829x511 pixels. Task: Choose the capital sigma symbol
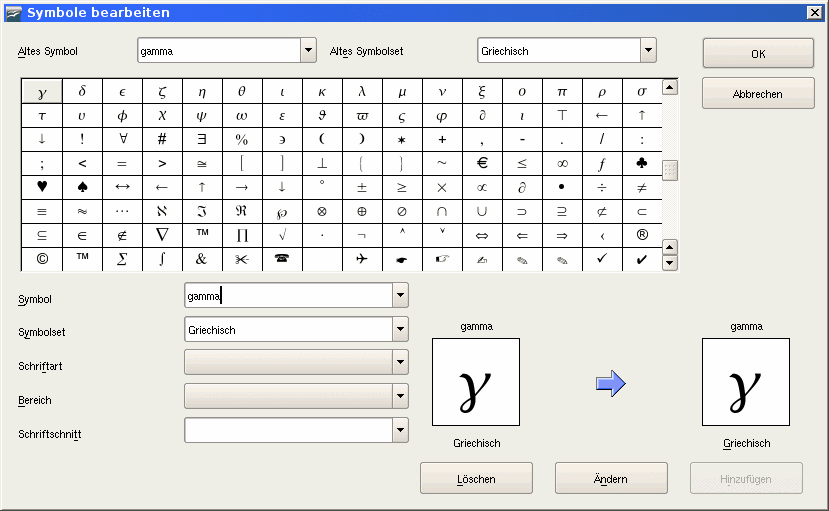[122, 259]
